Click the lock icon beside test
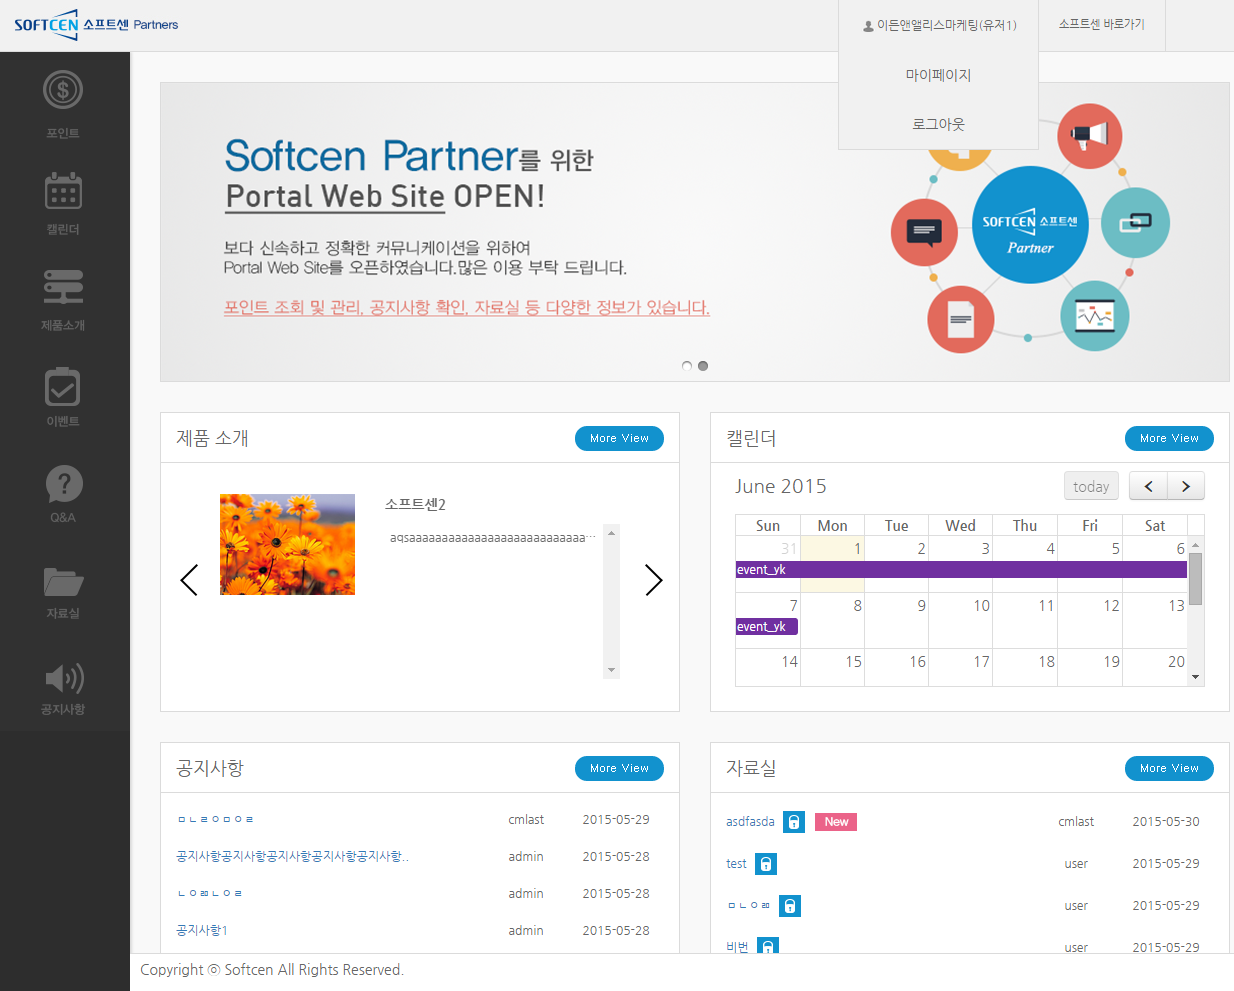This screenshot has width=1234, height=991. (x=766, y=864)
